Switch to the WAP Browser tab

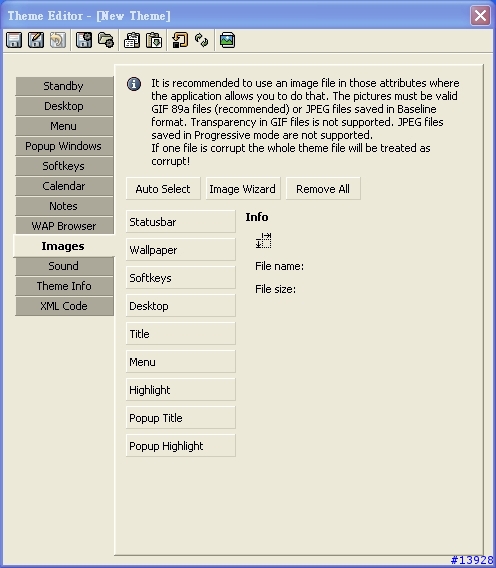pos(64,226)
